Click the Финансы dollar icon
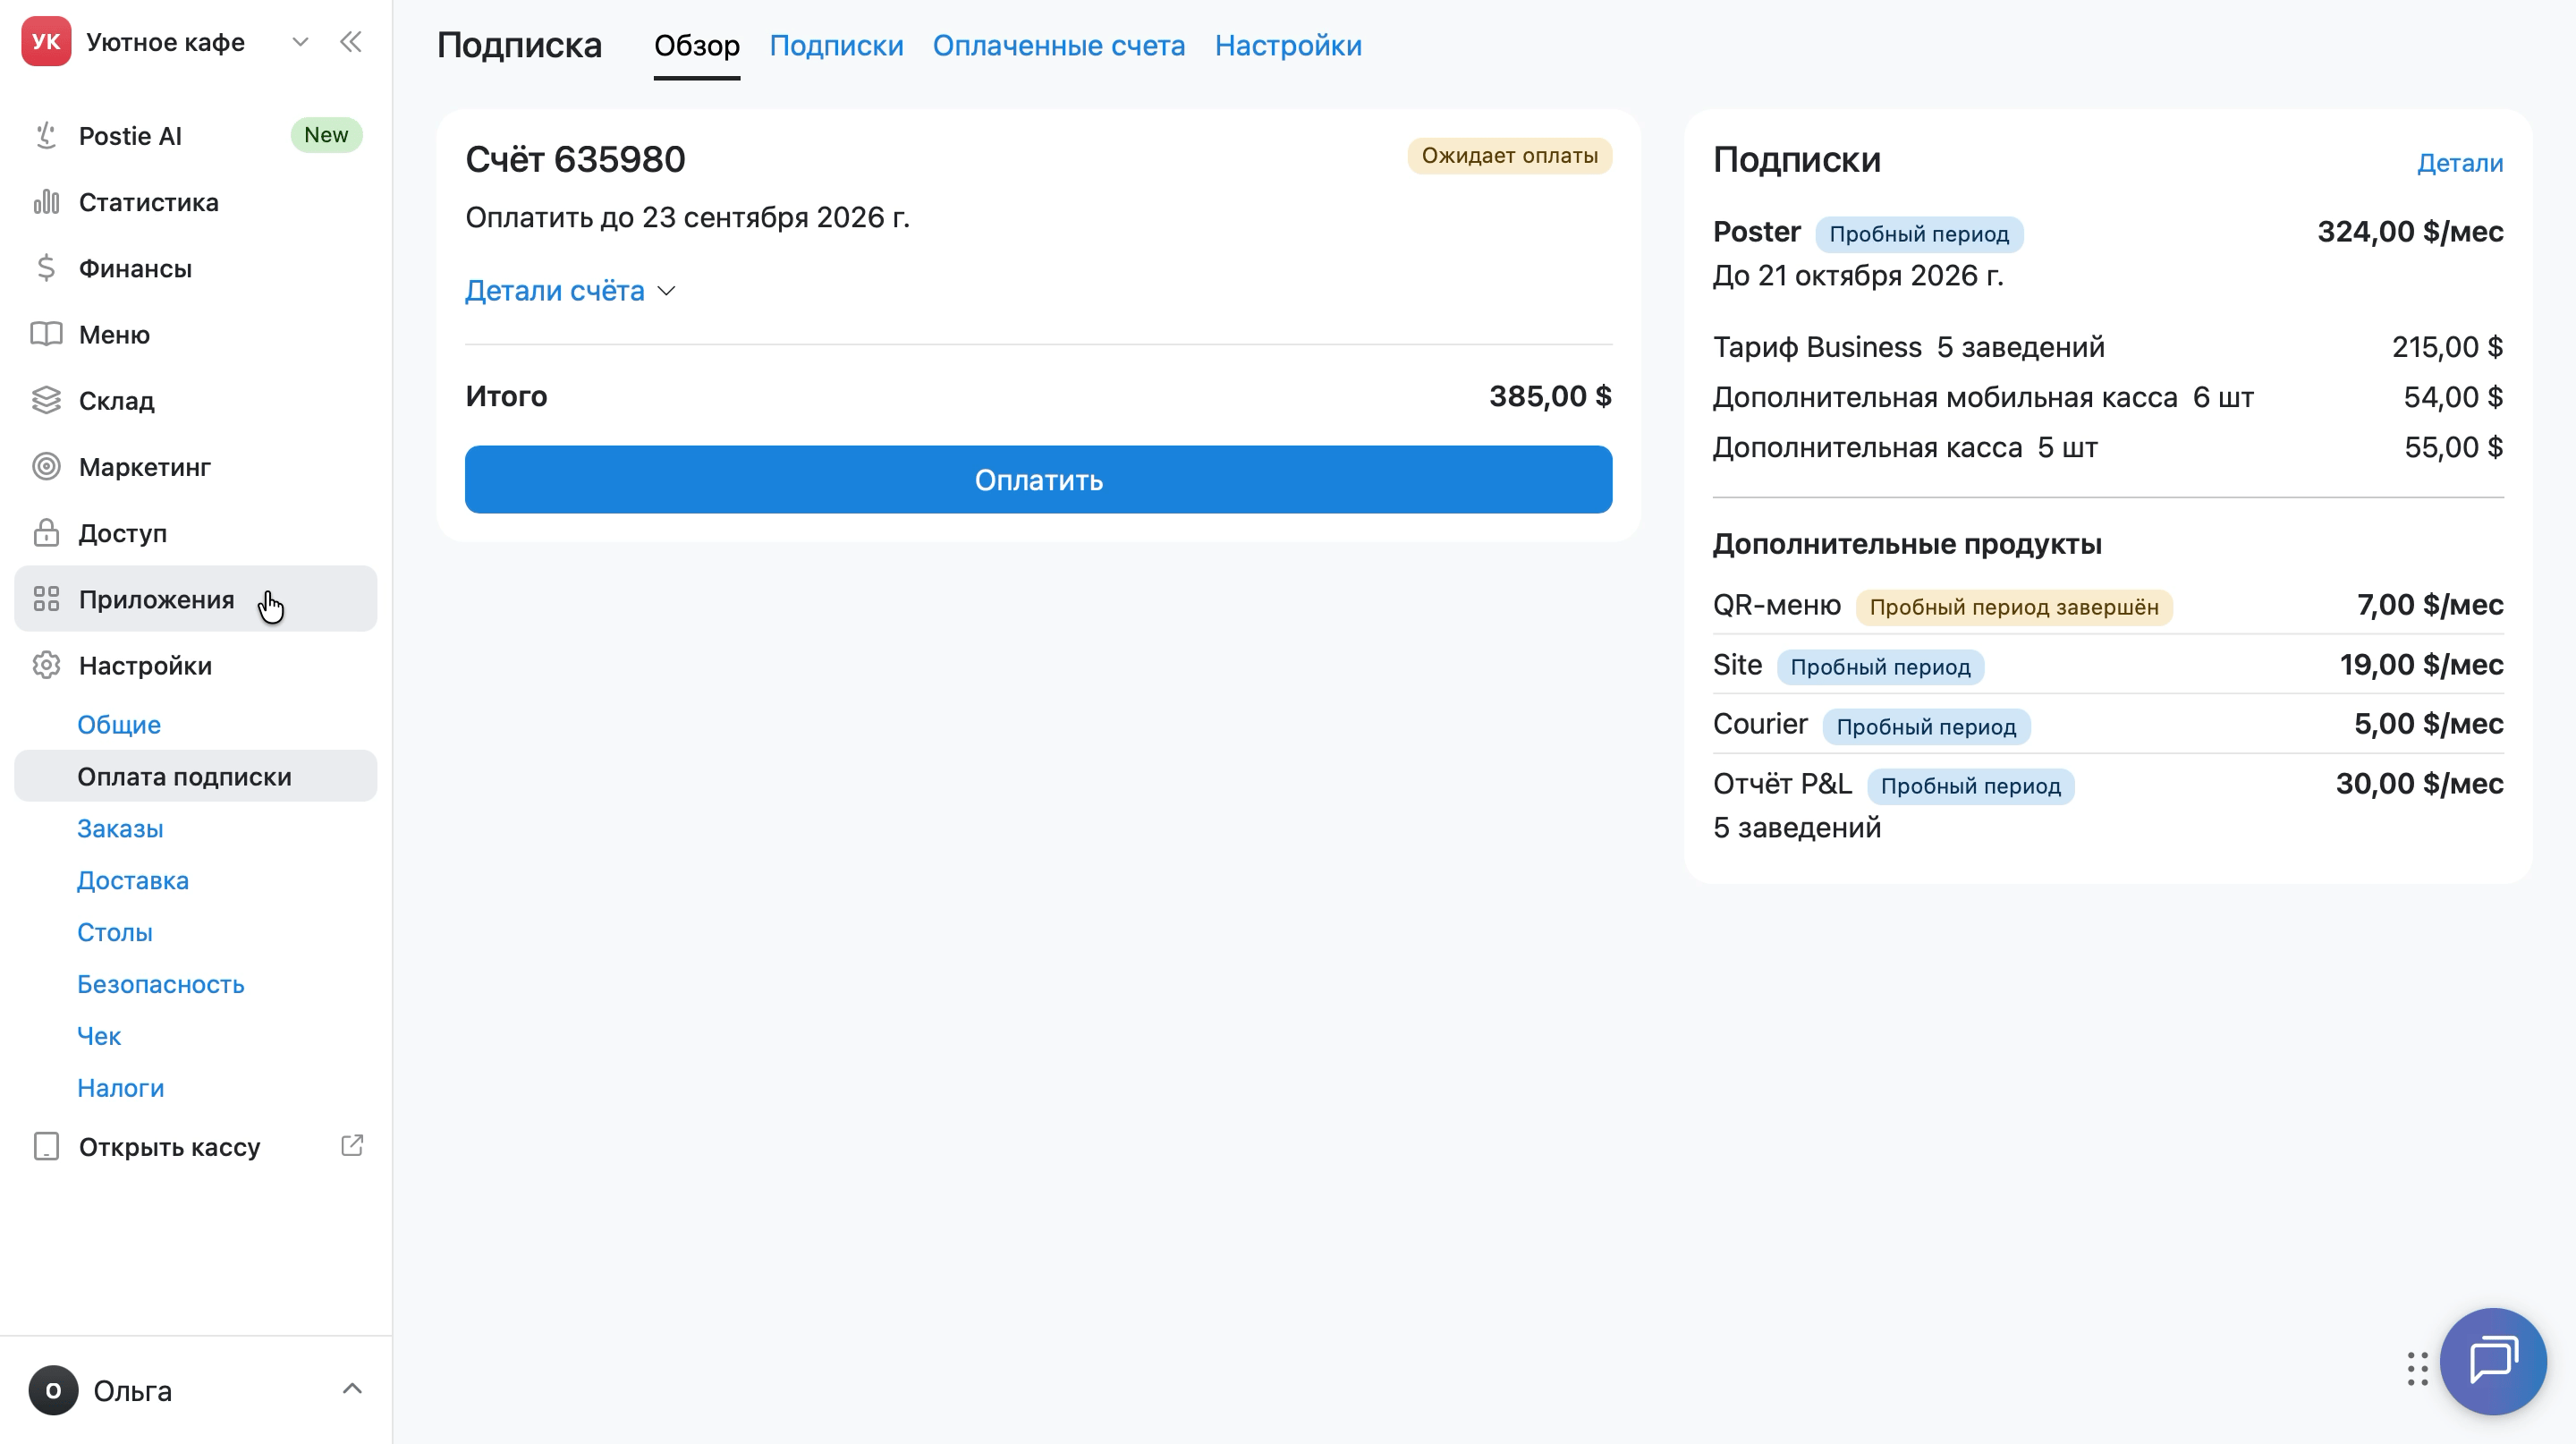This screenshot has height=1444, width=2576. (x=46, y=268)
